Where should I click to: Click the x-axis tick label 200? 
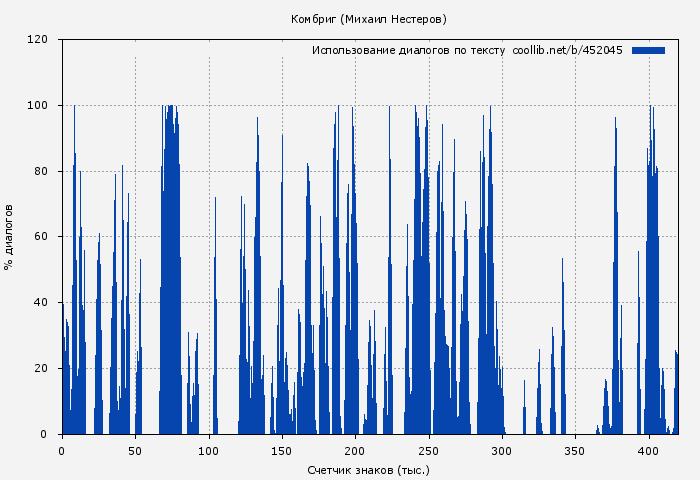point(355,451)
